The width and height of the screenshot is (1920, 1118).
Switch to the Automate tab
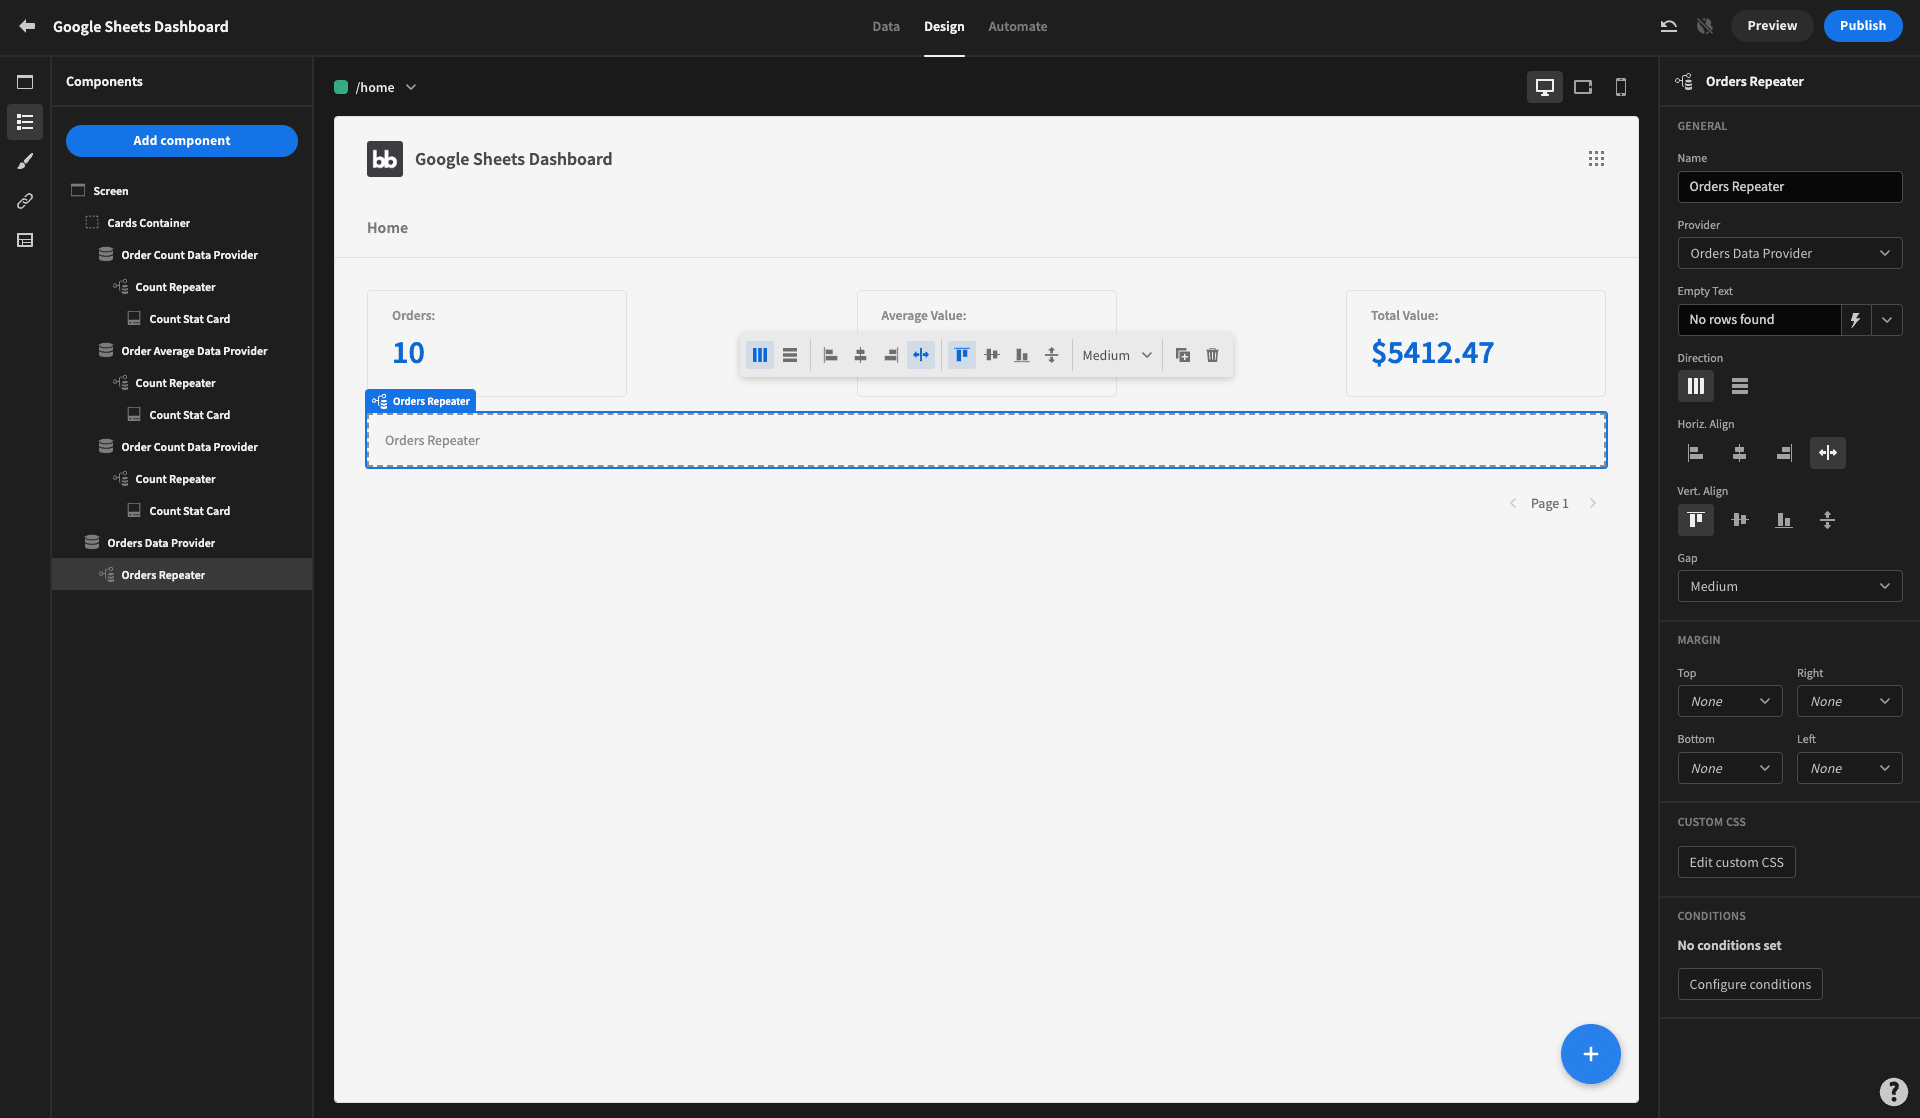point(1018,26)
